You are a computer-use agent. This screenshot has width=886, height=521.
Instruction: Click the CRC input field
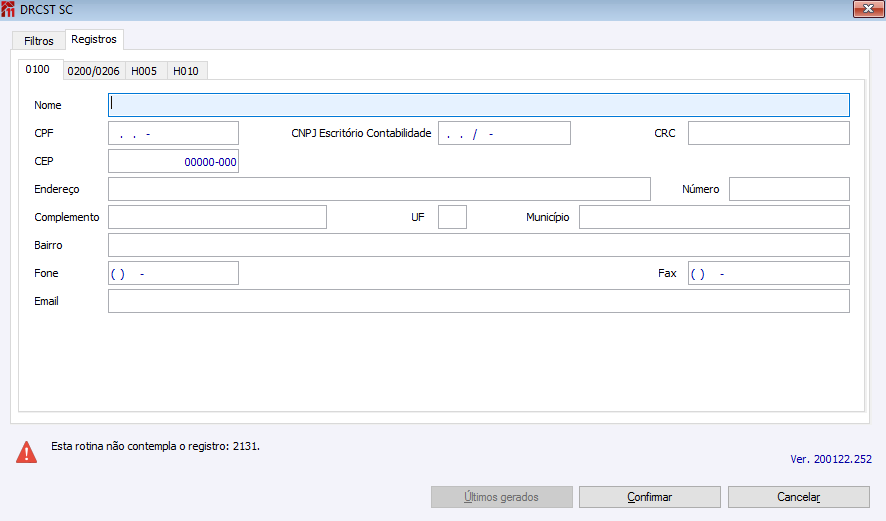pos(768,133)
